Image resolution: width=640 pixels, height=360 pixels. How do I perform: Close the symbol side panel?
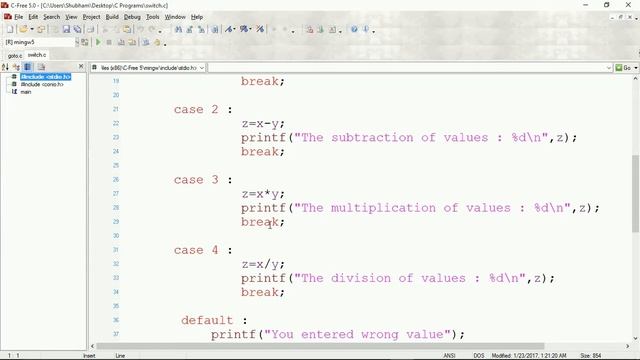pyautogui.click(x=81, y=66)
